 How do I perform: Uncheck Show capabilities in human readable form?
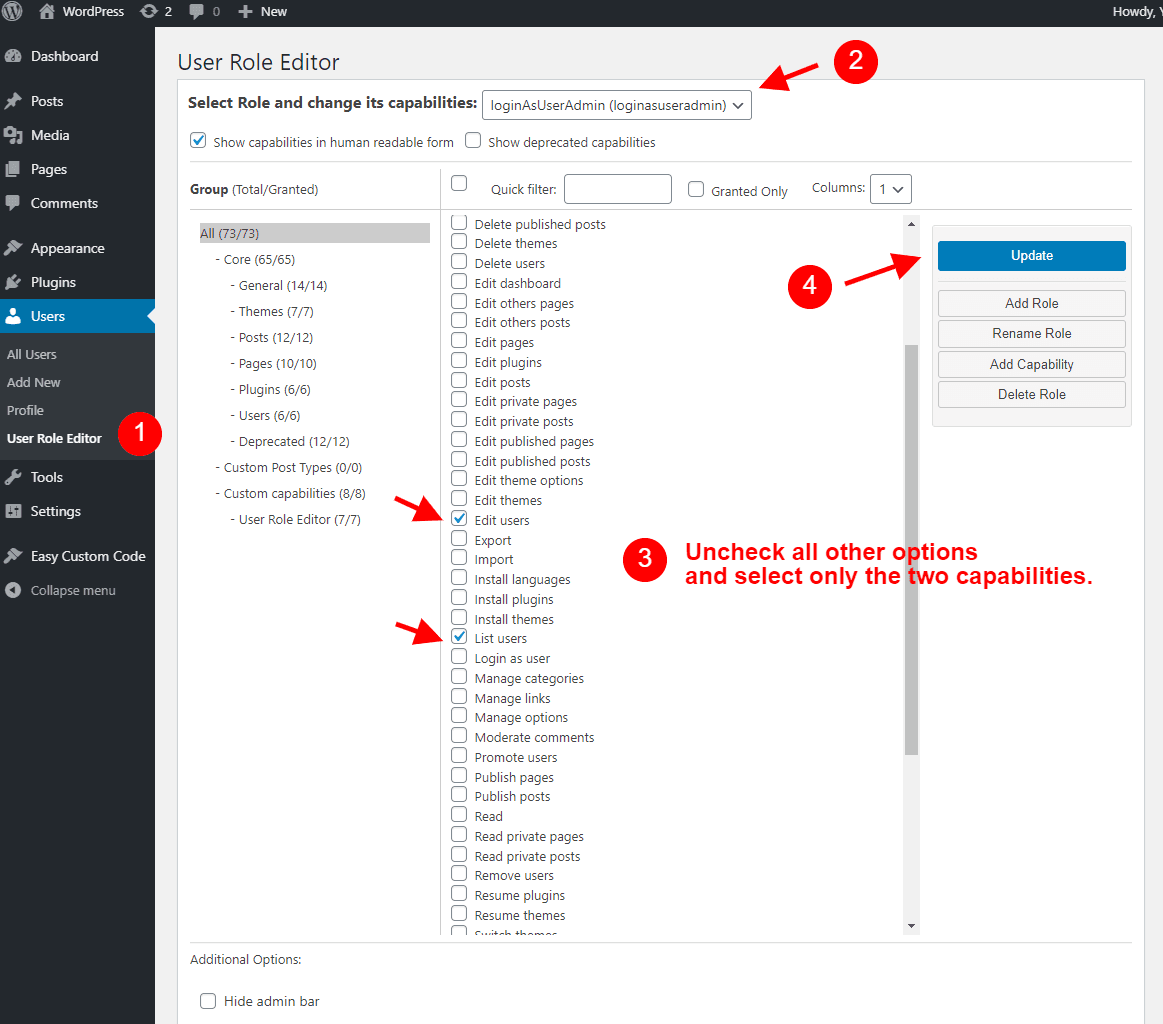(198, 140)
